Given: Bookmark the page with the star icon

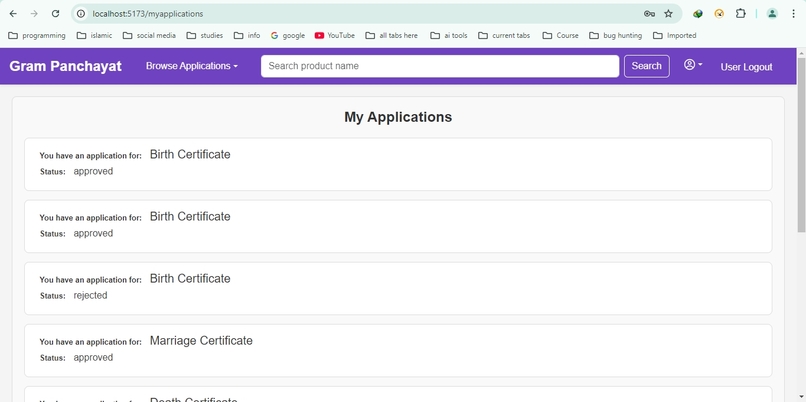Looking at the screenshot, I should (668, 14).
